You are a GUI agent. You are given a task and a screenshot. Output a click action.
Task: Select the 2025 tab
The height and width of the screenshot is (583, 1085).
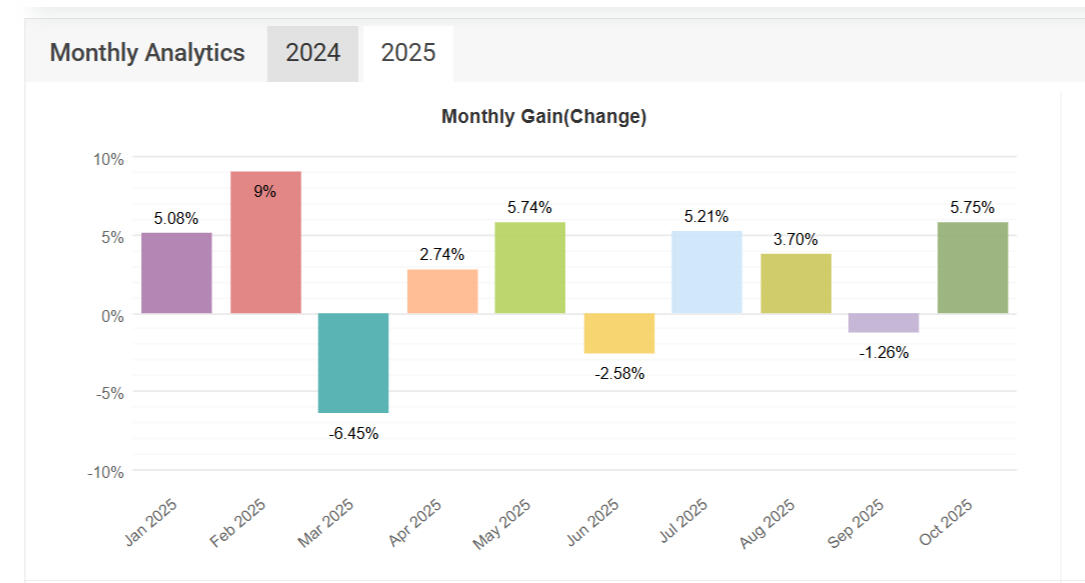point(408,53)
